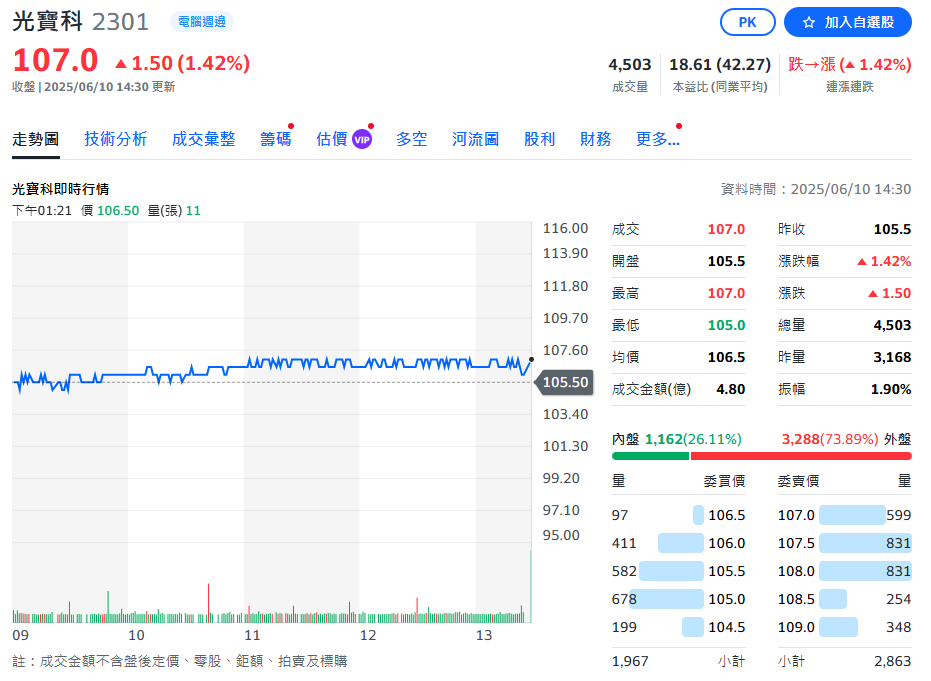Click the large 107.0 price headline
This screenshot has width=931, height=681.
coord(55,61)
